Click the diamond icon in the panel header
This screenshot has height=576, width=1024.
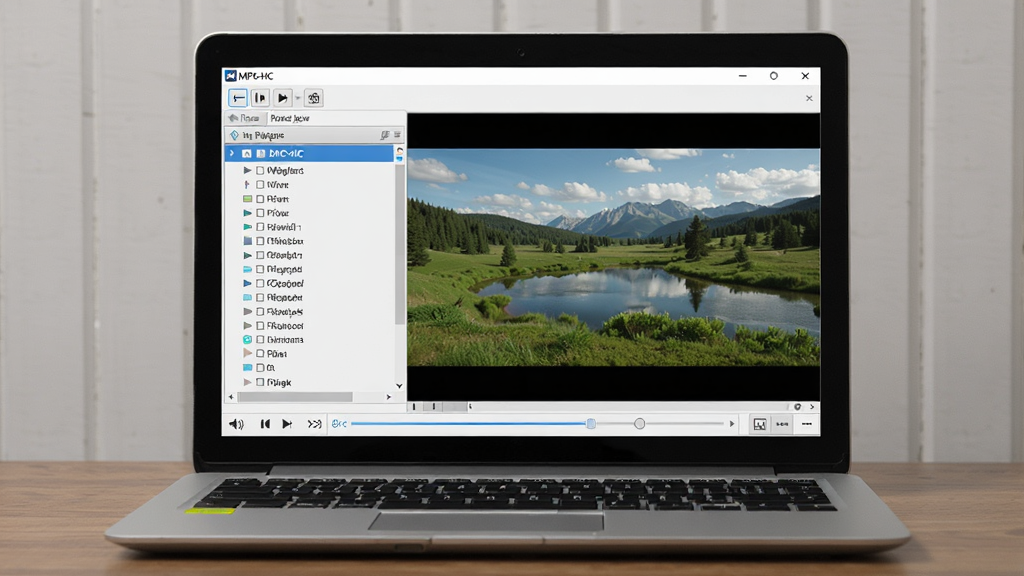(x=234, y=135)
